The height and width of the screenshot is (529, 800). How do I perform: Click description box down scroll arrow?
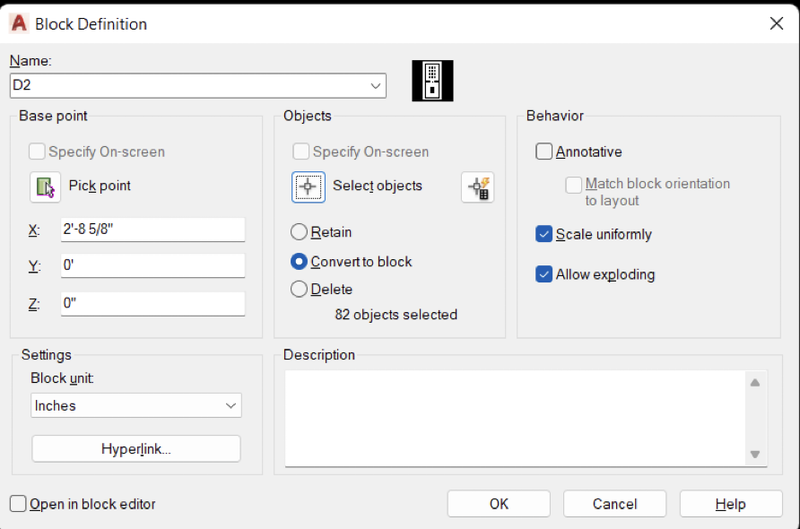pos(755,454)
